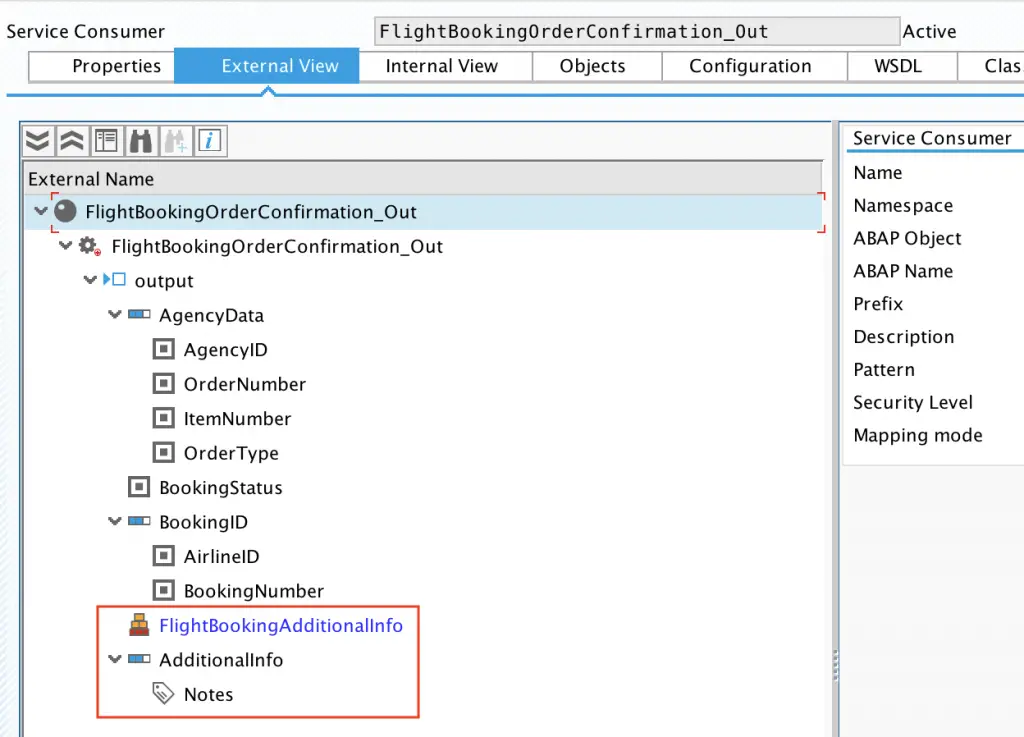The width and height of the screenshot is (1024, 737).
Task: Click the element icon beside OrderType
Action: point(163,452)
